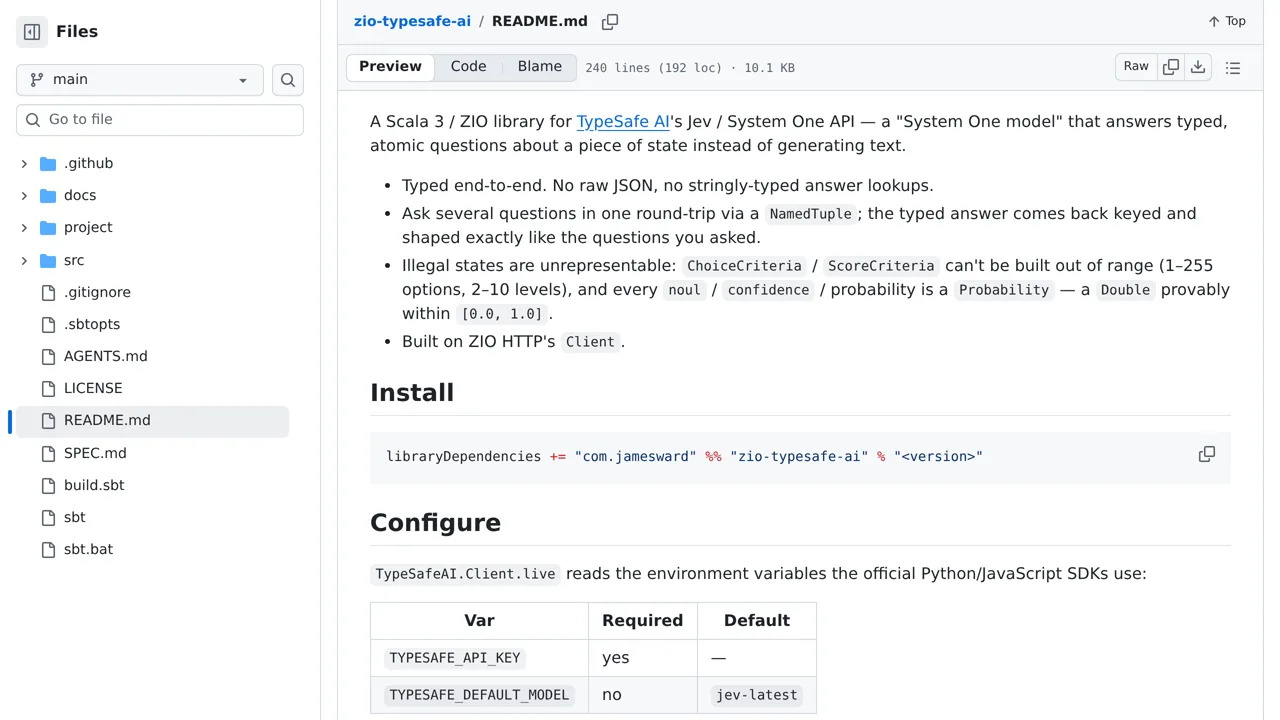1280x720 pixels.
Task: Open the document outline icon
Action: (1233, 68)
